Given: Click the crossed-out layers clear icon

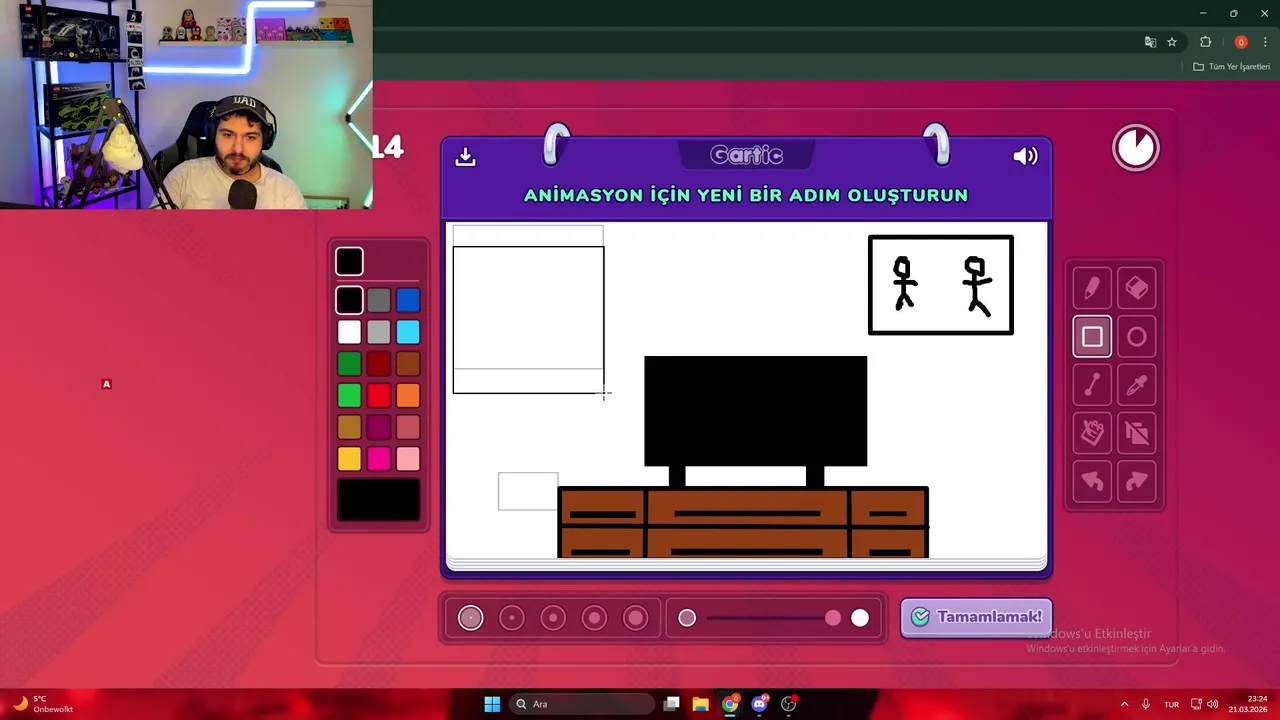Looking at the screenshot, I should point(1137,433).
